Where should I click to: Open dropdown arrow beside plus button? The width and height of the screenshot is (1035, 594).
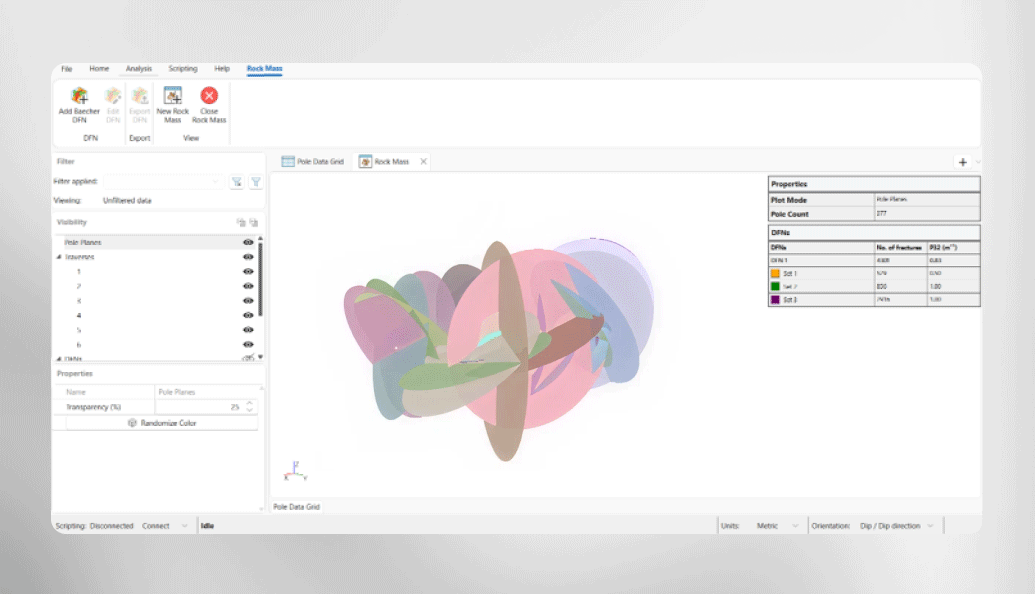tap(978, 162)
